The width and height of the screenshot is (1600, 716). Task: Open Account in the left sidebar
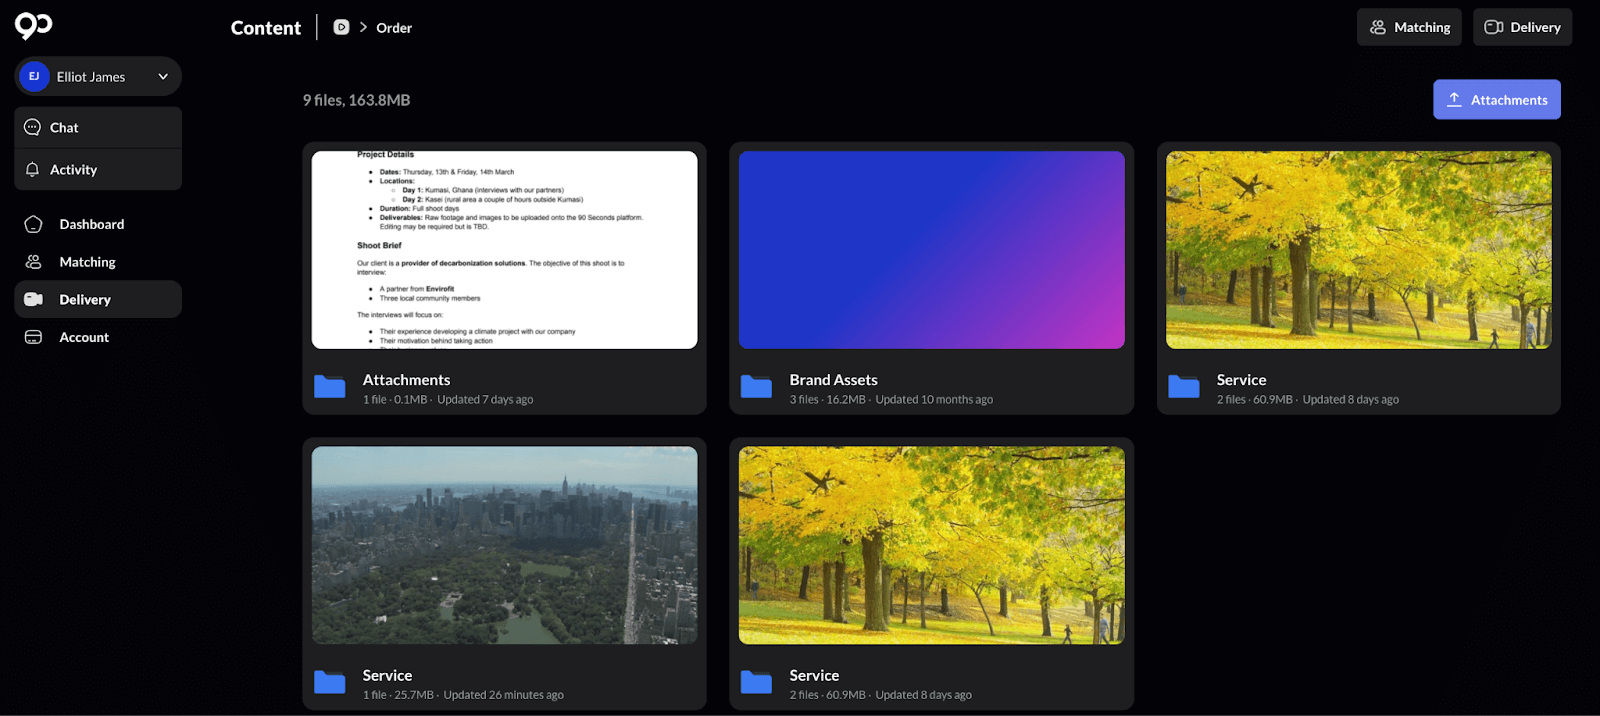coord(84,338)
